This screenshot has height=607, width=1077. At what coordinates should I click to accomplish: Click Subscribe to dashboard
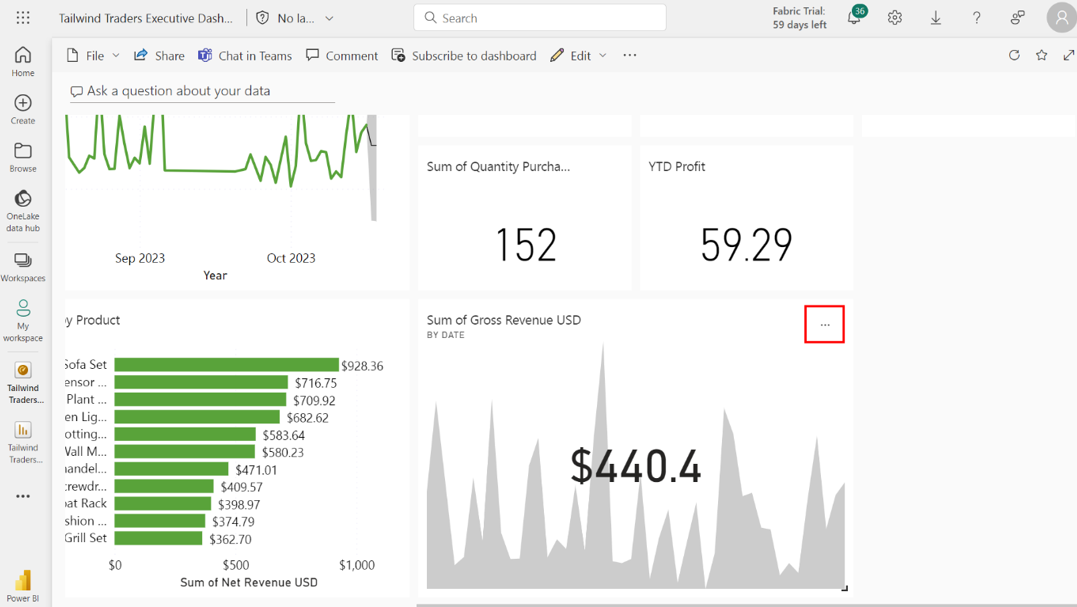pyautogui.click(x=464, y=56)
